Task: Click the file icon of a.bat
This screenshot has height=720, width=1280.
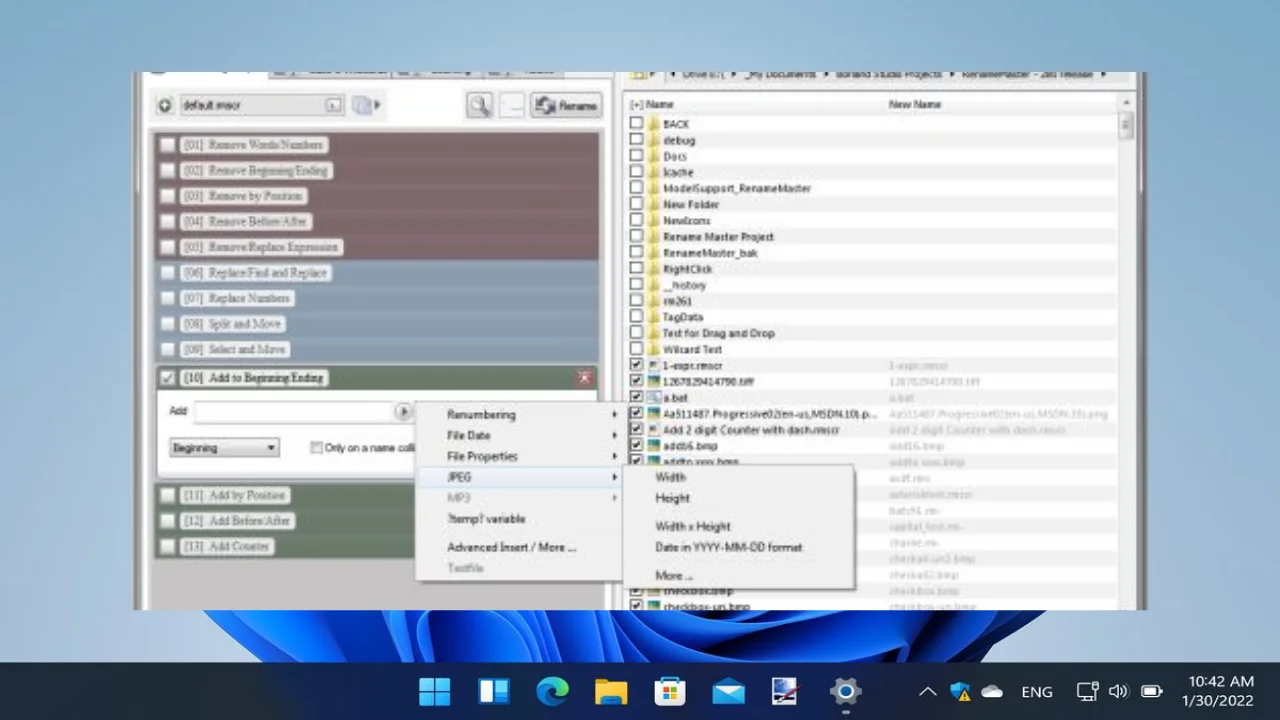Action: click(x=654, y=397)
